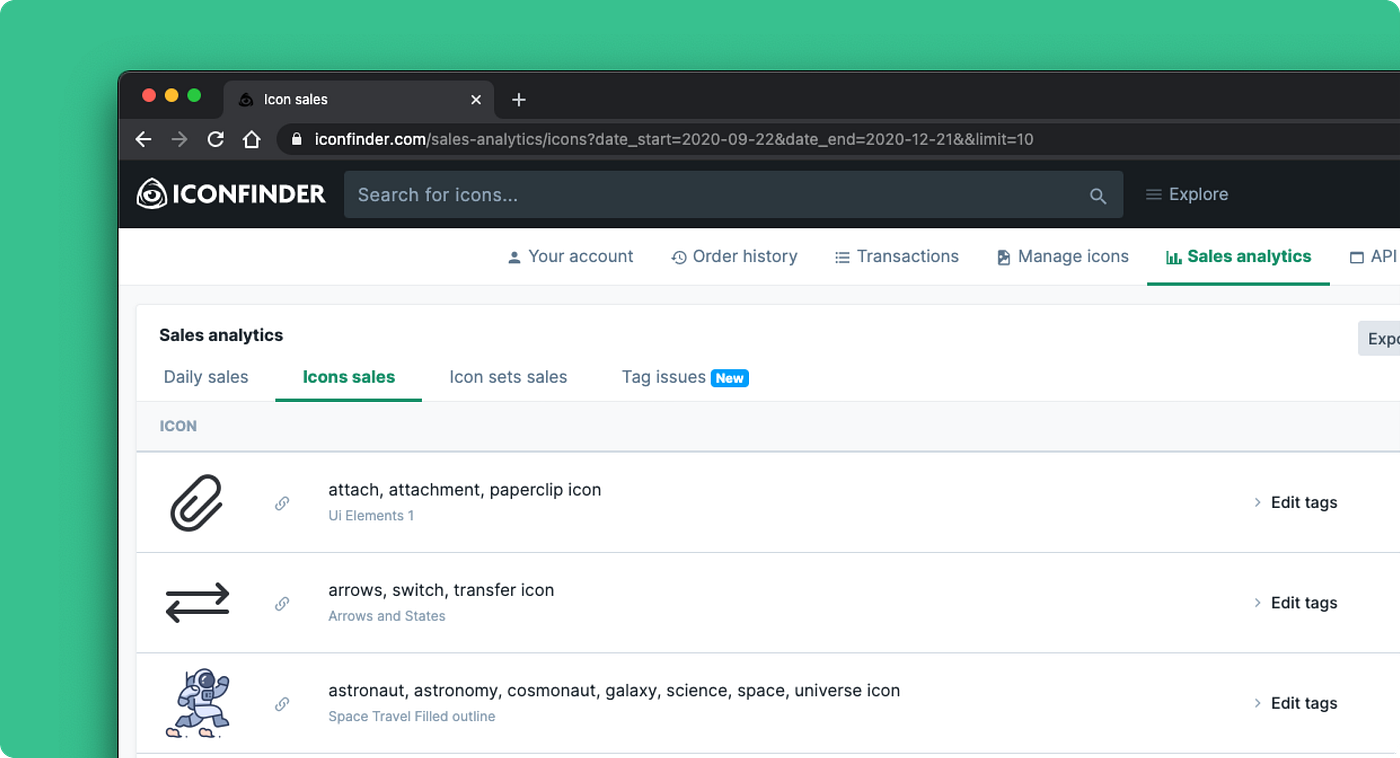Open the API menu item
The image size is (1400, 758).
[1373, 256]
